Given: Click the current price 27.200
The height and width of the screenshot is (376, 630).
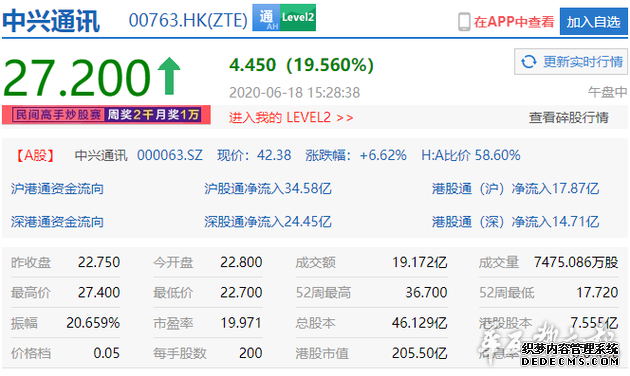Looking at the screenshot, I should click(x=77, y=78).
